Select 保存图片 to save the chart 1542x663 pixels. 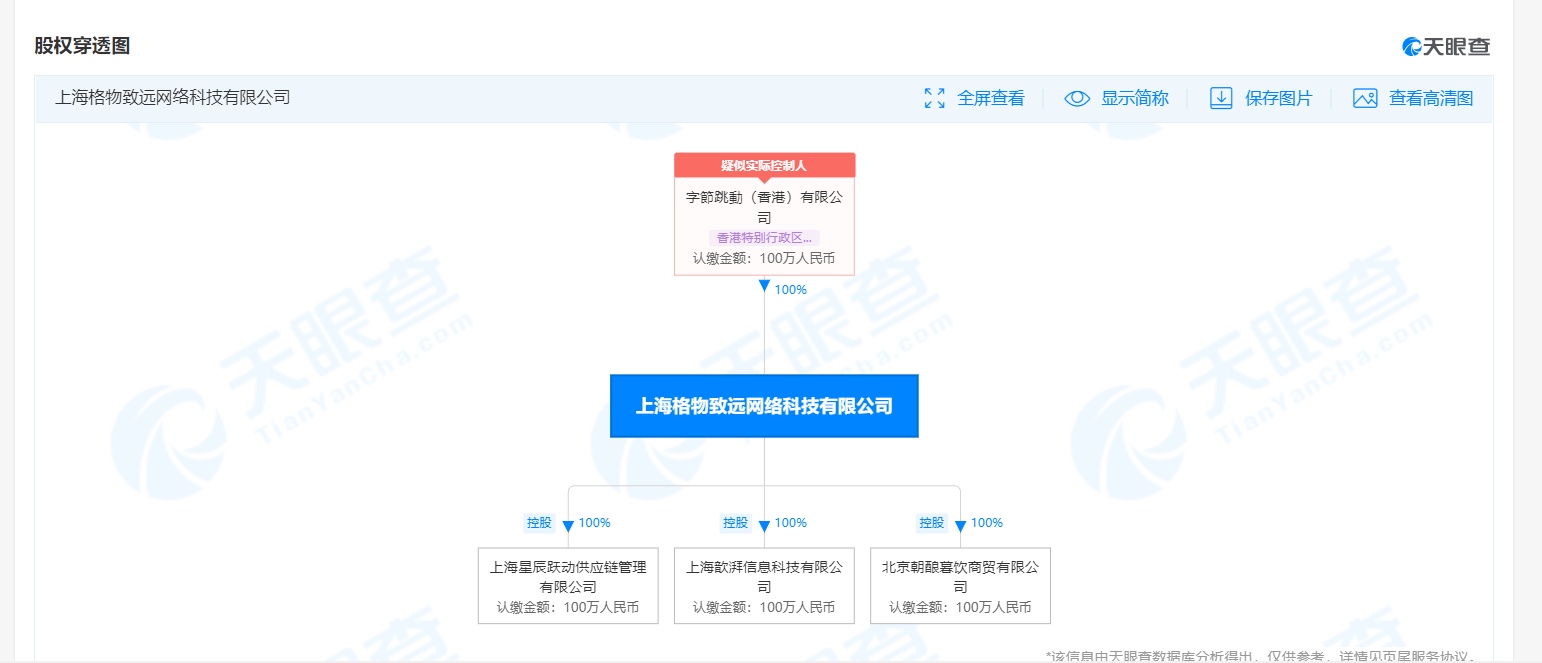[x=1279, y=98]
